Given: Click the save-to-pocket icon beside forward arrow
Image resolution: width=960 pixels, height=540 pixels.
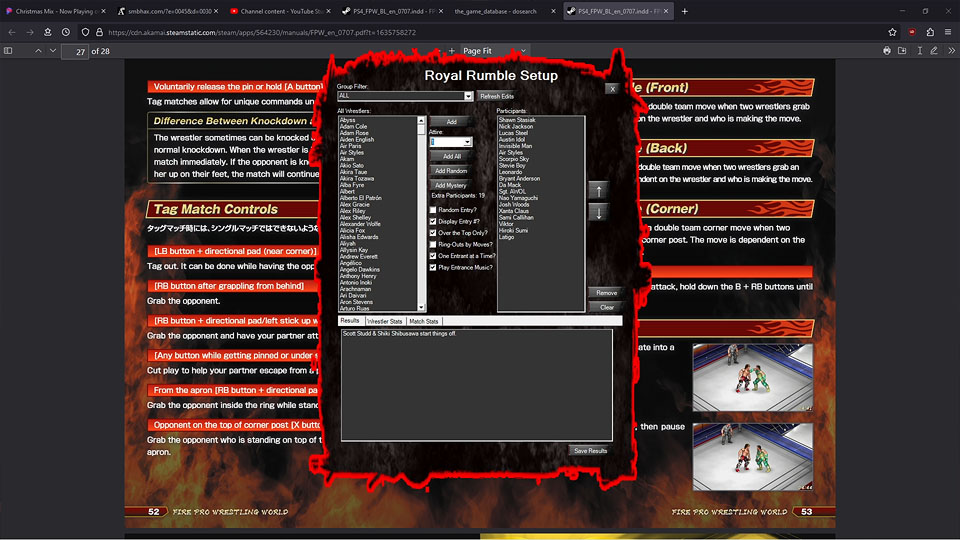Looking at the screenshot, I should point(47,32).
